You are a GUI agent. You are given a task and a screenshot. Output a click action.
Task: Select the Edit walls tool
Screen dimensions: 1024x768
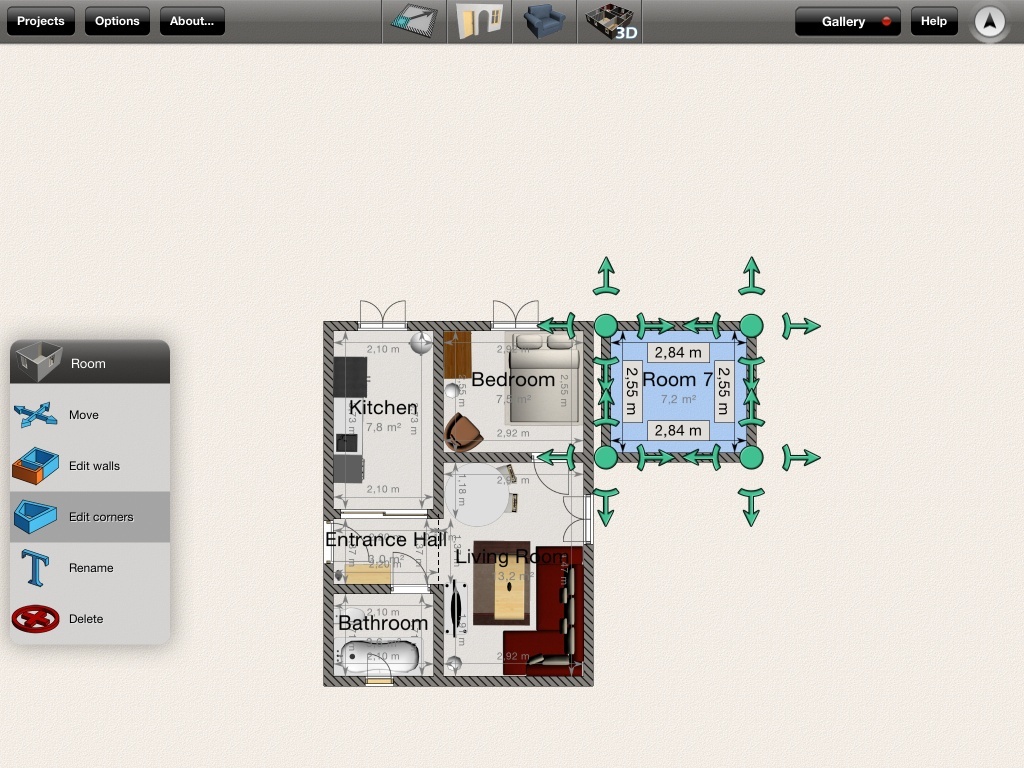tap(95, 466)
